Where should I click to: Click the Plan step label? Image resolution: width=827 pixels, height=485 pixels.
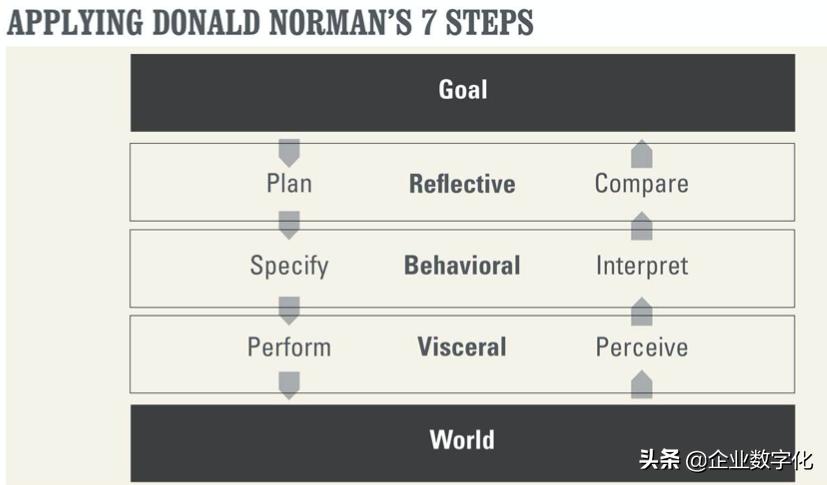(289, 184)
